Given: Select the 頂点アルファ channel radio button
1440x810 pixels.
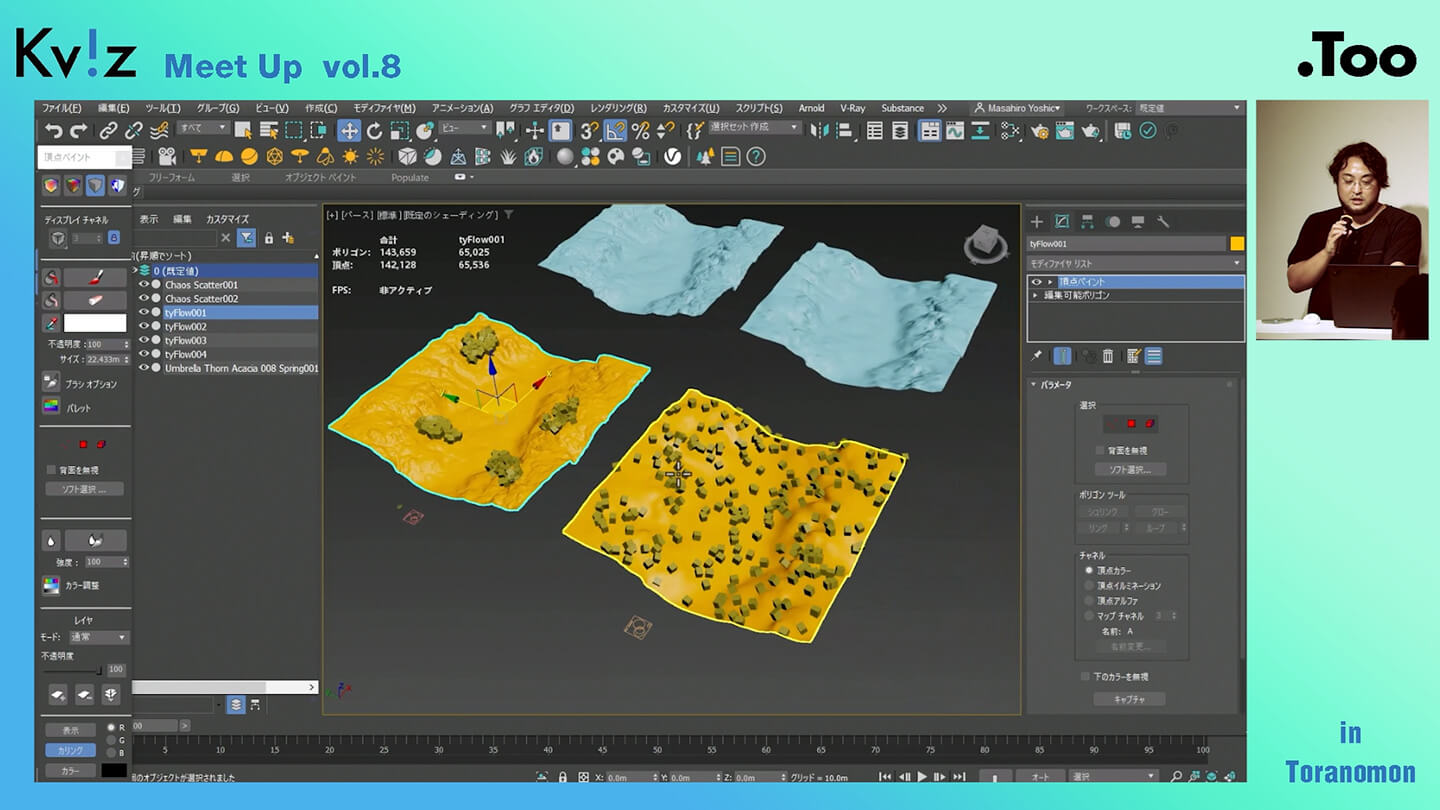Looking at the screenshot, I should (x=1089, y=601).
